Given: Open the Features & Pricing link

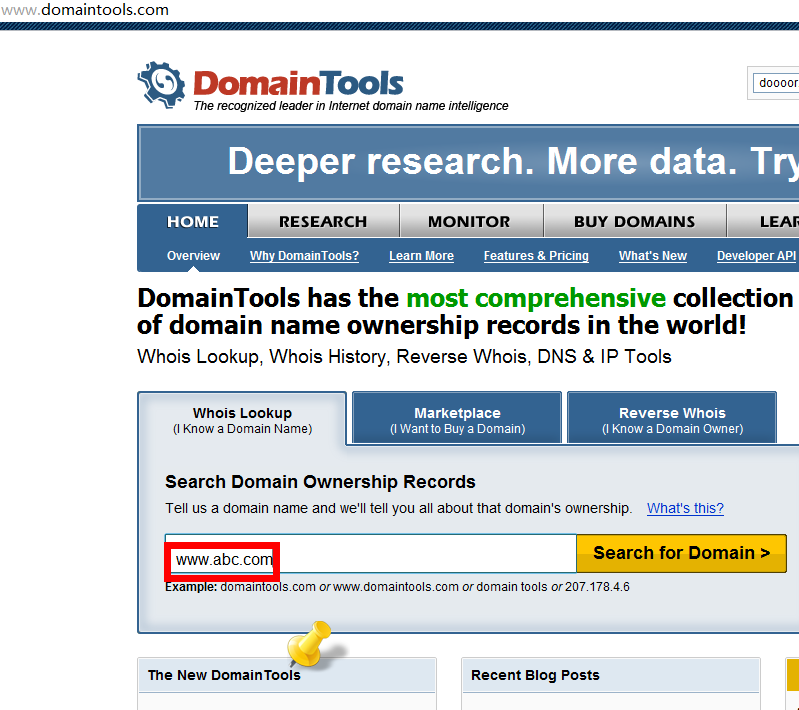Looking at the screenshot, I should click(536, 256).
